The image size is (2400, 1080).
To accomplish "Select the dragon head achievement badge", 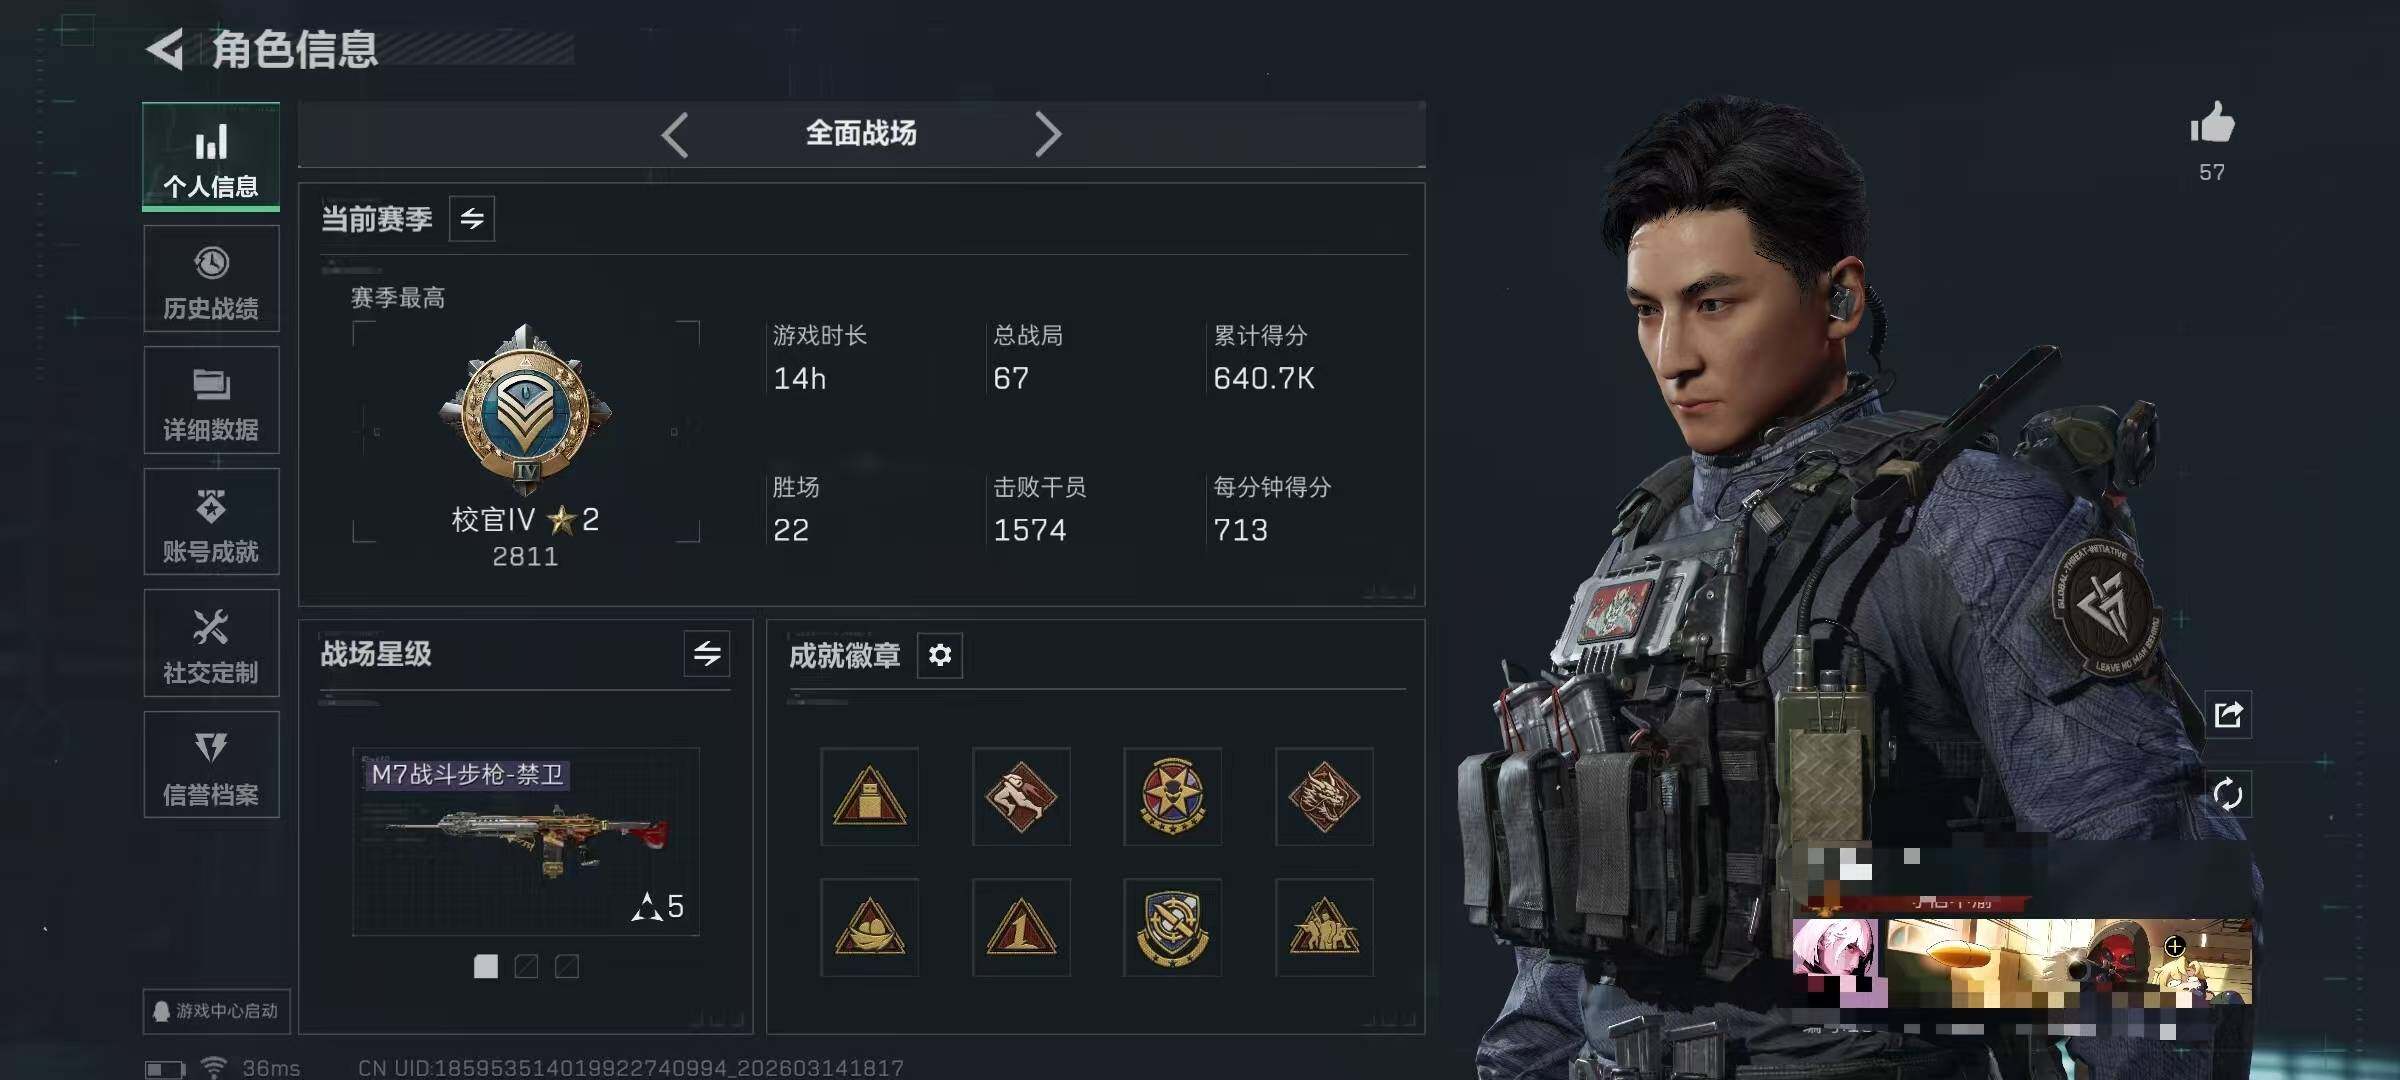I will click(1324, 797).
